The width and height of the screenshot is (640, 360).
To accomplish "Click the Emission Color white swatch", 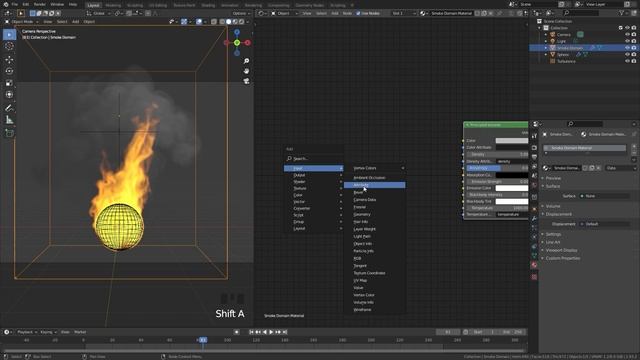I will pyautogui.click(x=511, y=188).
